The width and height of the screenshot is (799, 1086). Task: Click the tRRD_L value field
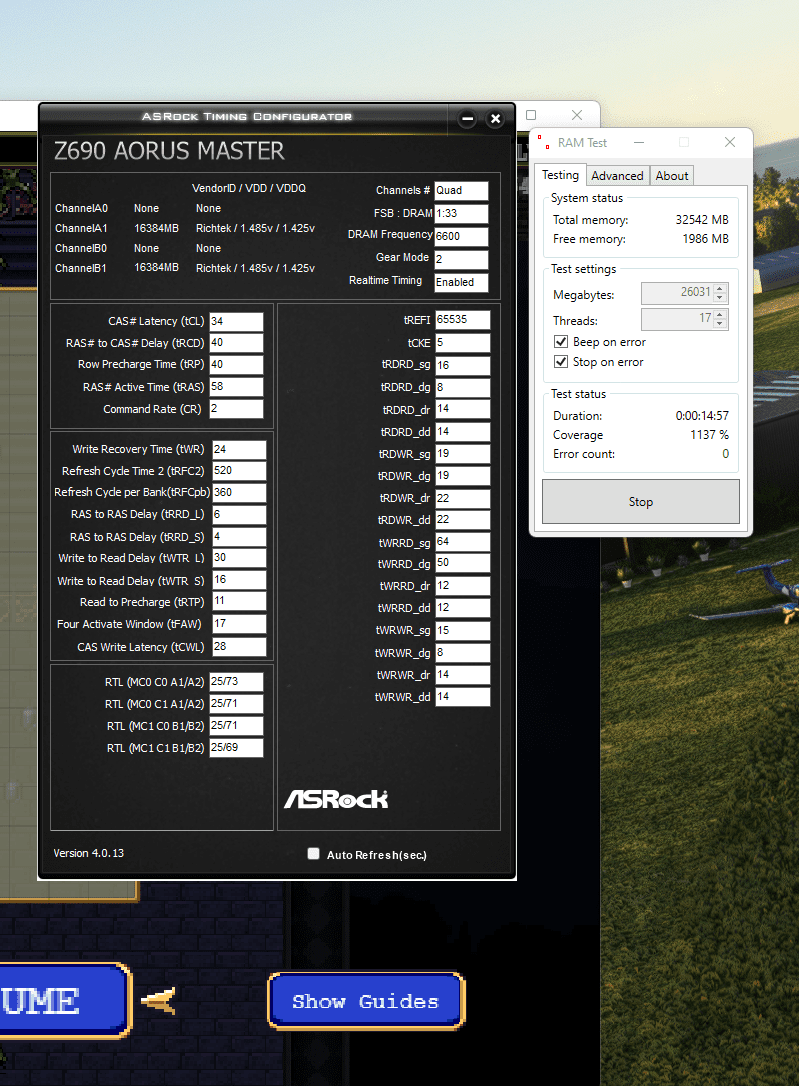239,515
